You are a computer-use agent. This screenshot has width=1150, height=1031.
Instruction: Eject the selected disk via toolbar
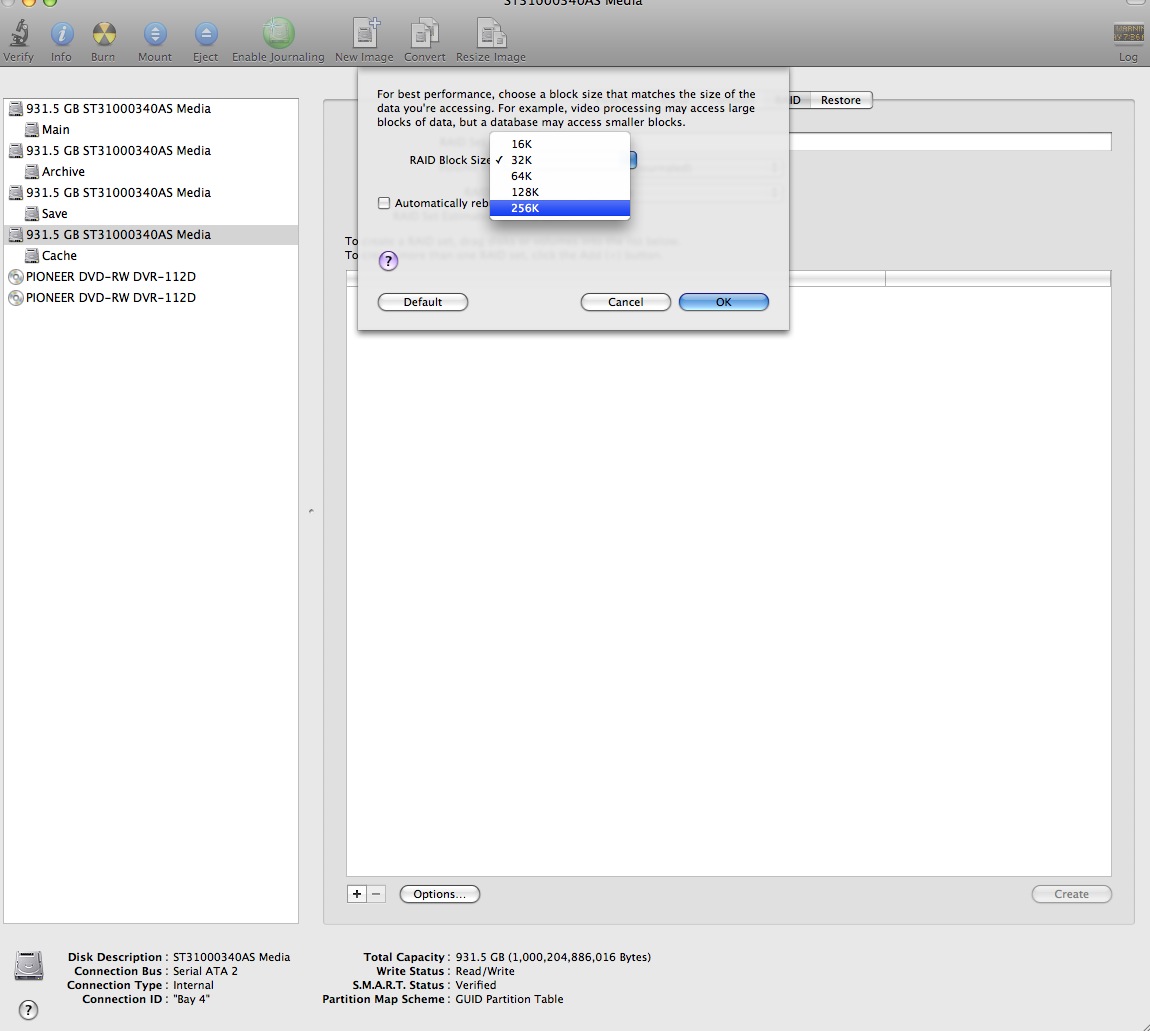[205, 34]
